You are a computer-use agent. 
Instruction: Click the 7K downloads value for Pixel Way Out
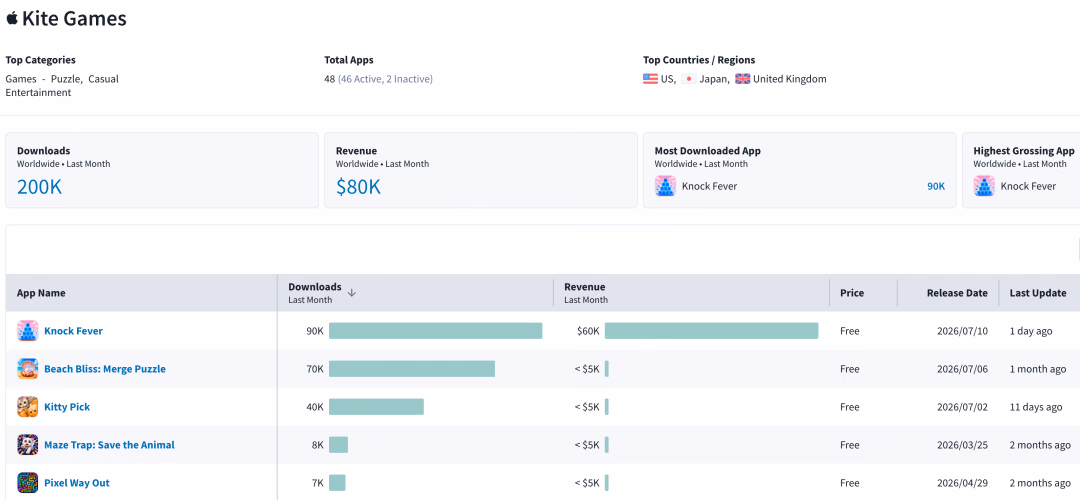[x=318, y=482]
